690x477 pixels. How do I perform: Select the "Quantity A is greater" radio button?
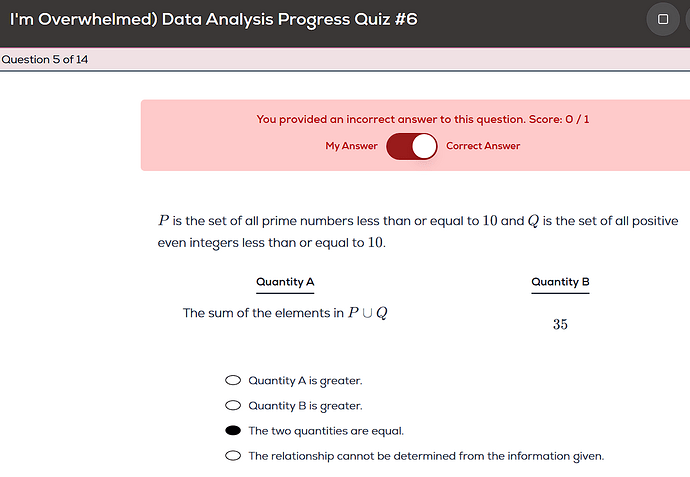click(233, 380)
